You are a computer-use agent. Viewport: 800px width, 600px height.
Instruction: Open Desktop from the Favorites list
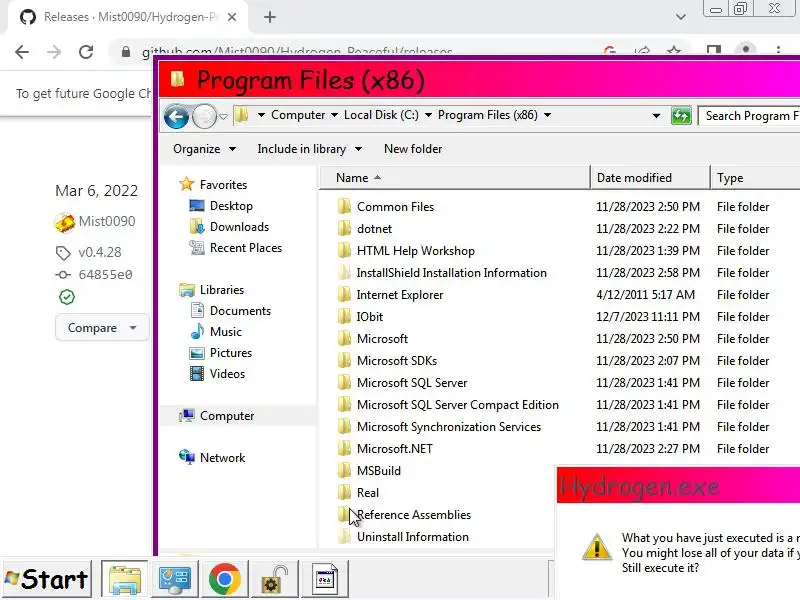pyautogui.click(x=231, y=206)
